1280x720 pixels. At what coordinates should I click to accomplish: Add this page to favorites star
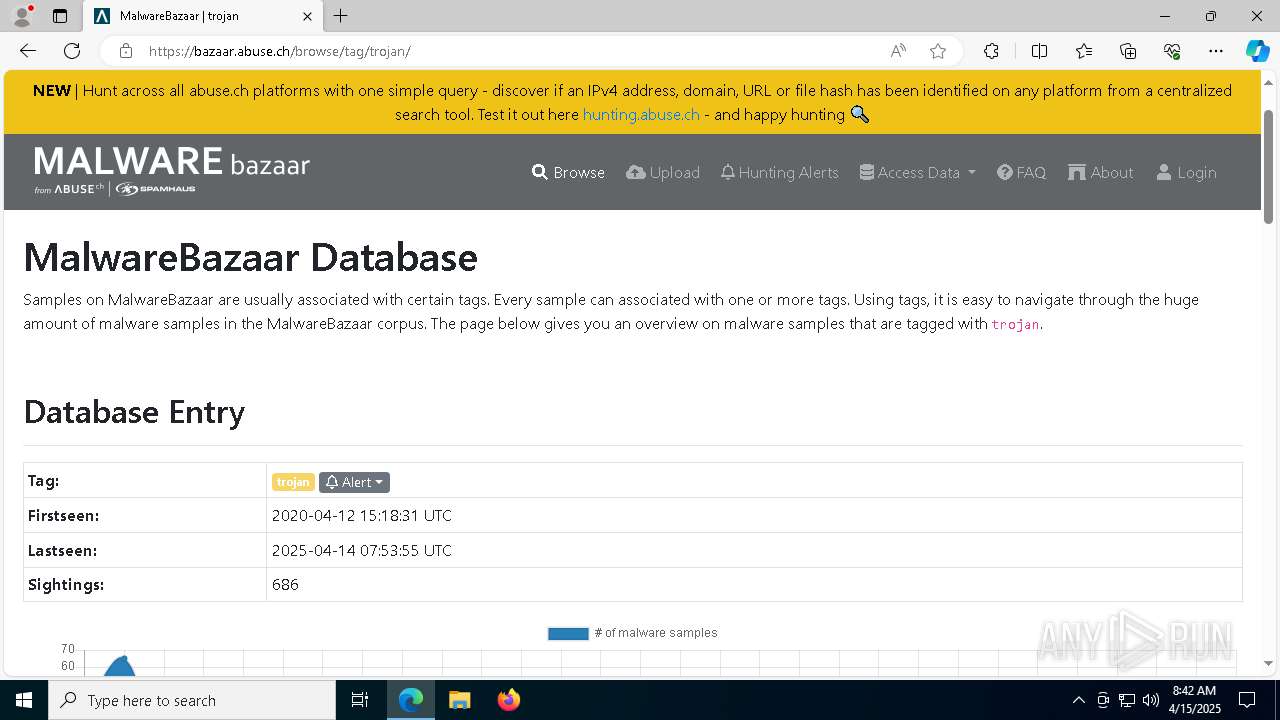click(x=938, y=51)
